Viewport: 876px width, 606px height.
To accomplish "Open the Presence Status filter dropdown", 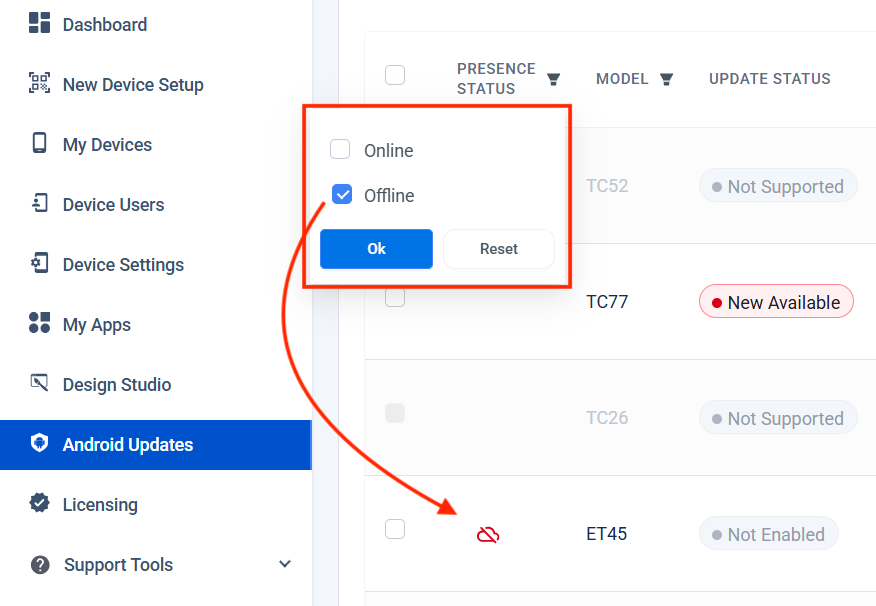I will (x=553, y=79).
